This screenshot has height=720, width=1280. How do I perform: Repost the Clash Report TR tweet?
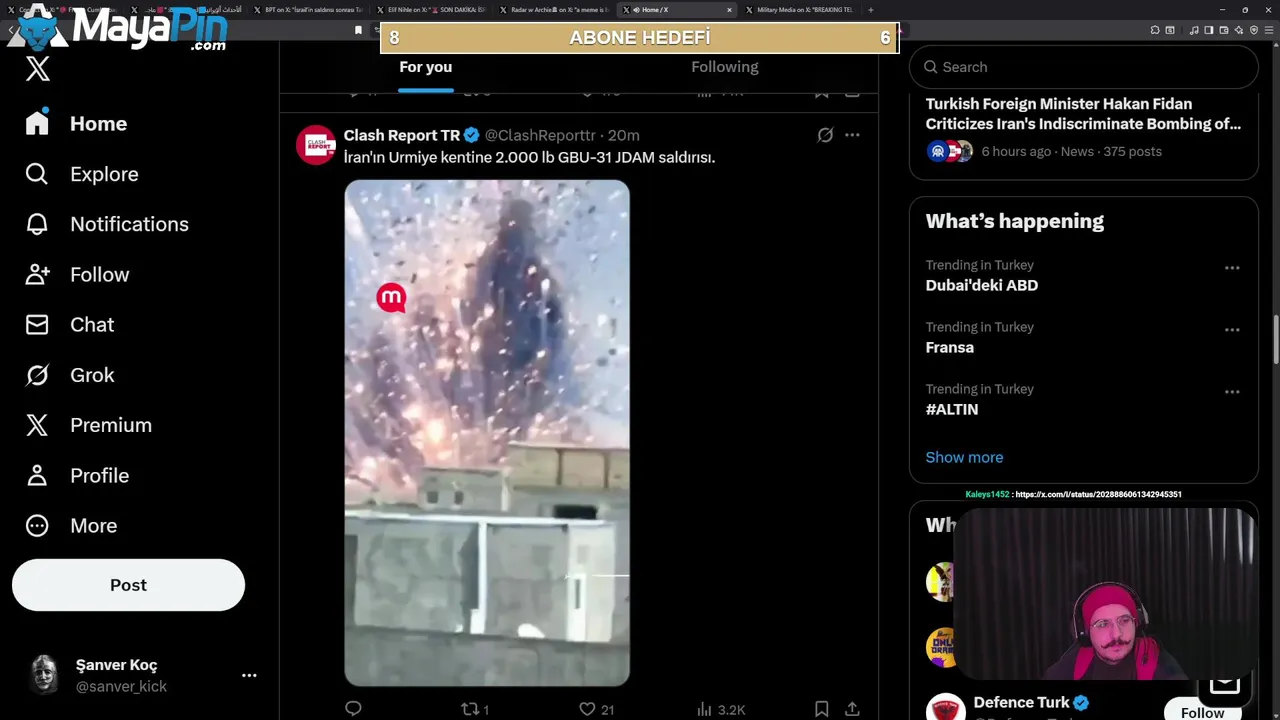(475, 709)
